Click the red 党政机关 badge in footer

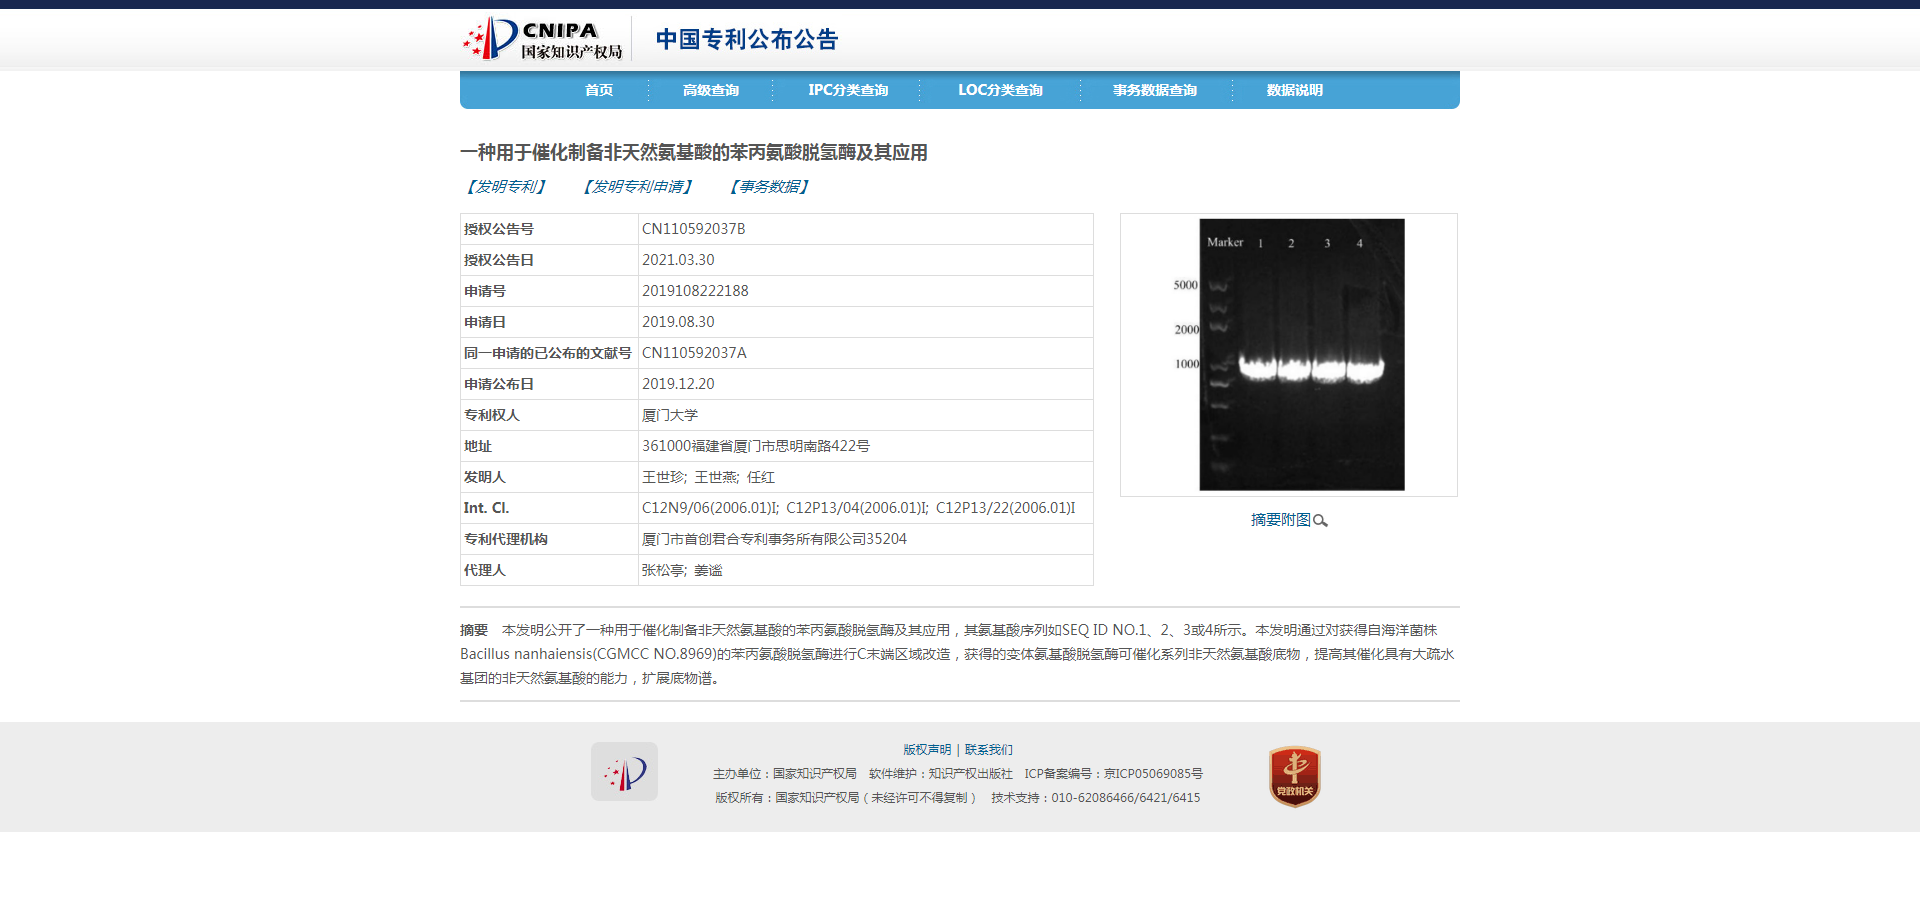pyautogui.click(x=1294, y=776)
